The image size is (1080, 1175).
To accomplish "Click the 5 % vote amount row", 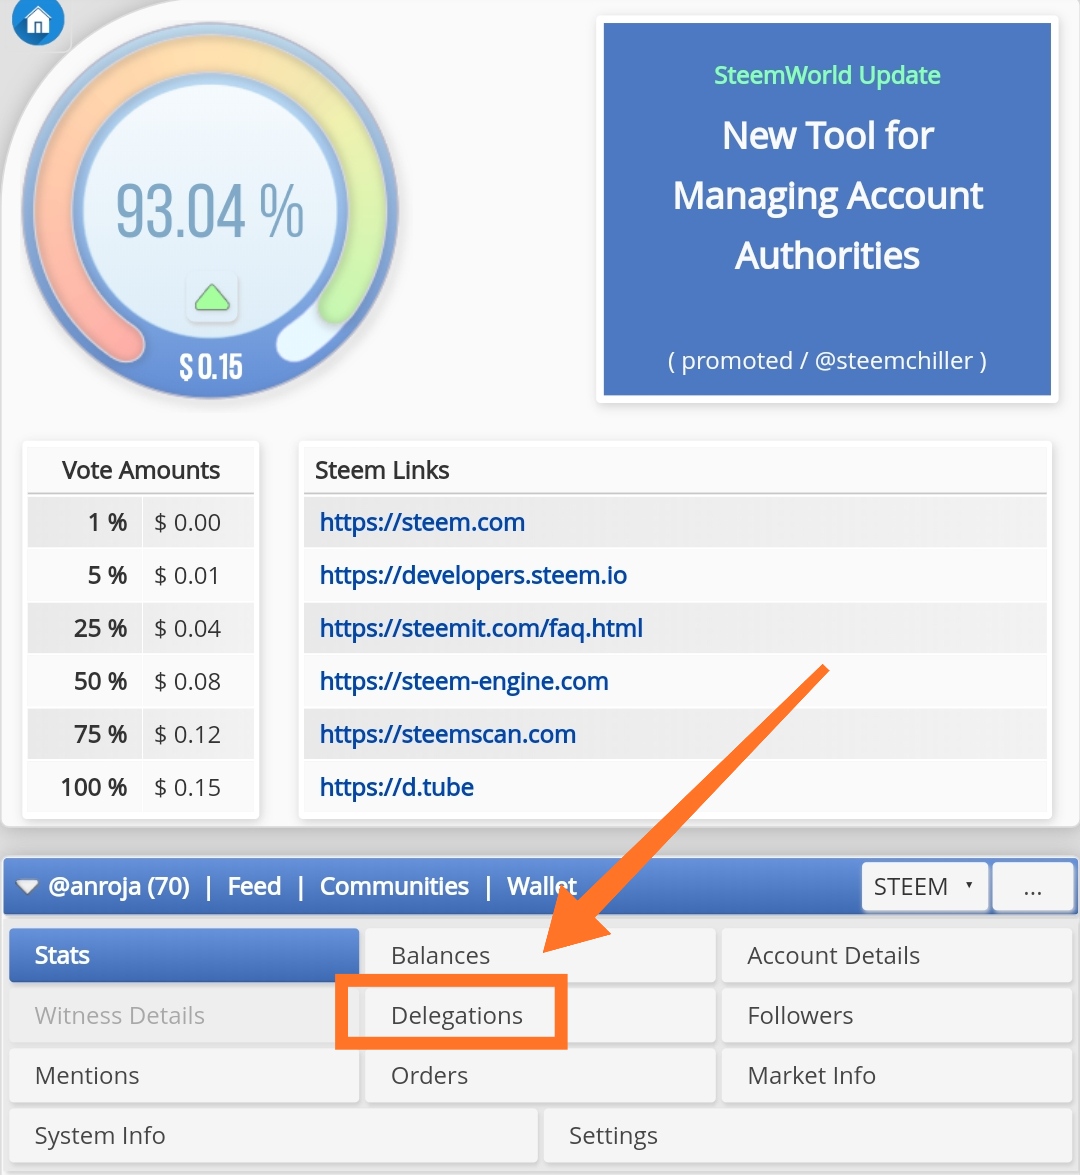I will (x=141, y=576).
